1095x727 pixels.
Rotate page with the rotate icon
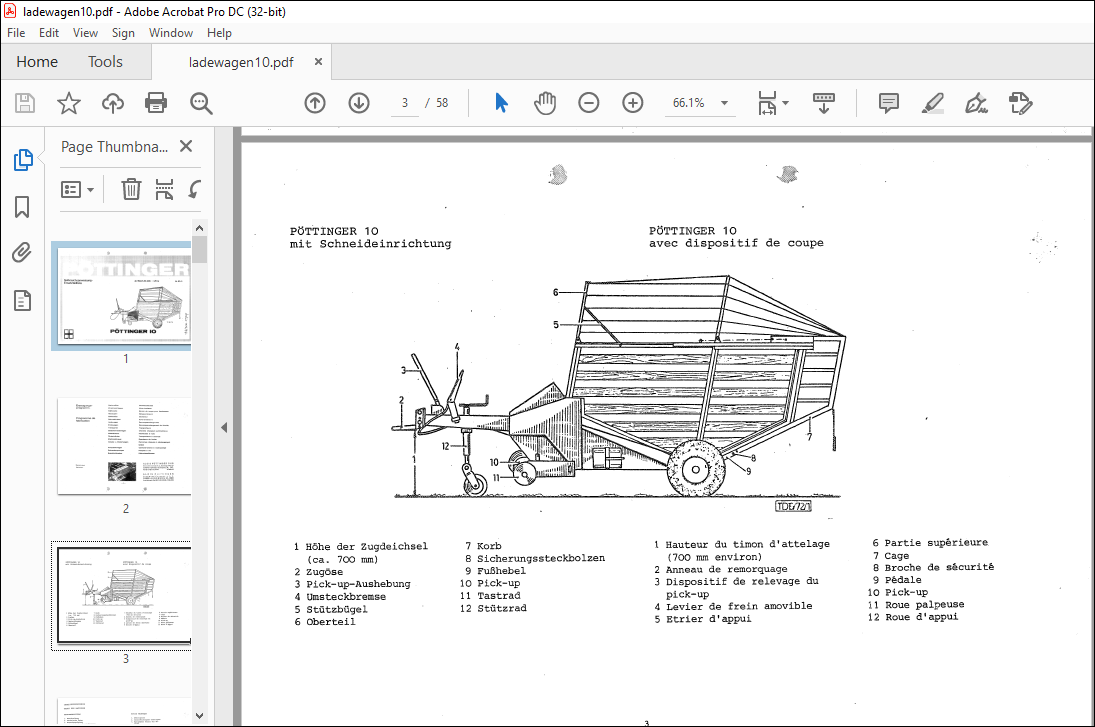pos(195,189)
